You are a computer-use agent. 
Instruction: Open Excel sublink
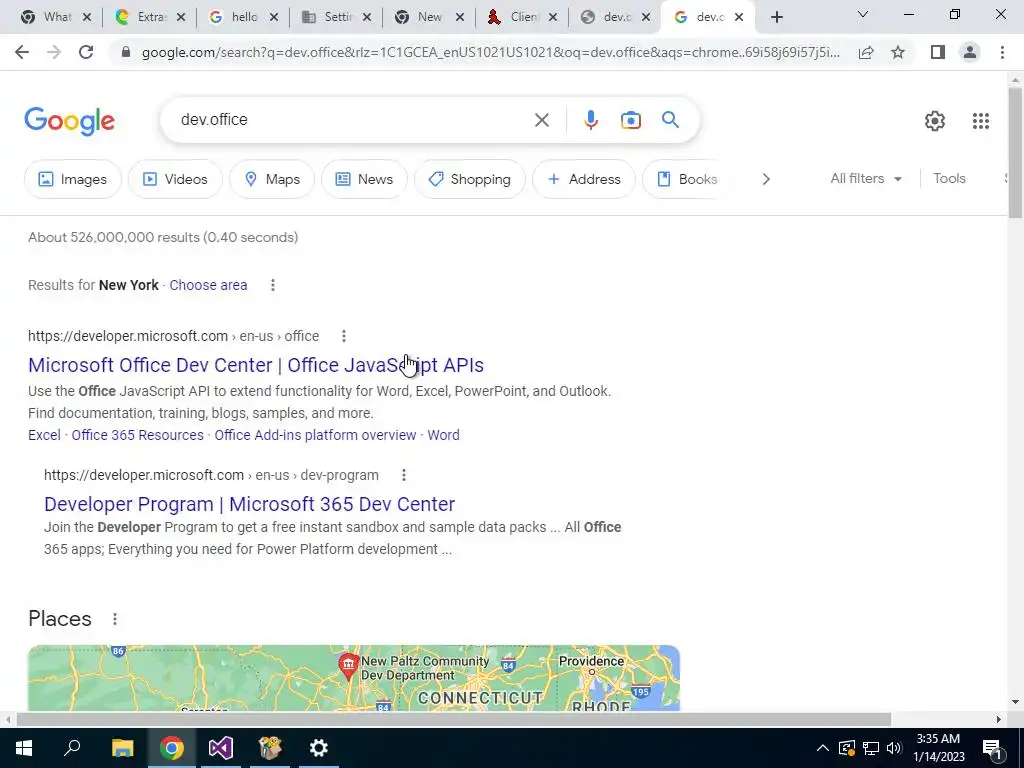tap(44, 435)
